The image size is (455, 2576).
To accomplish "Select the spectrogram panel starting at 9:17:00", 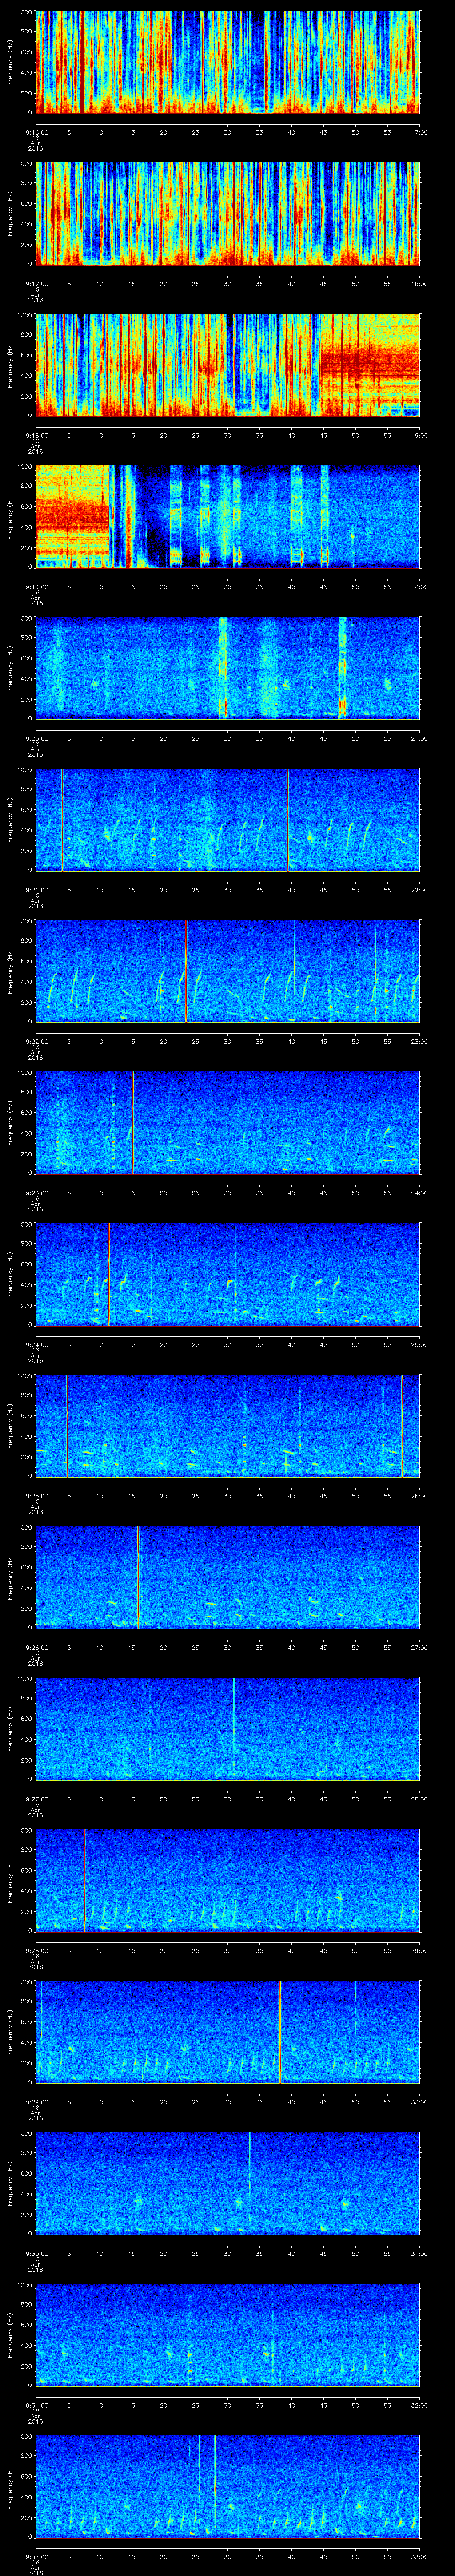I will (228, 213).
